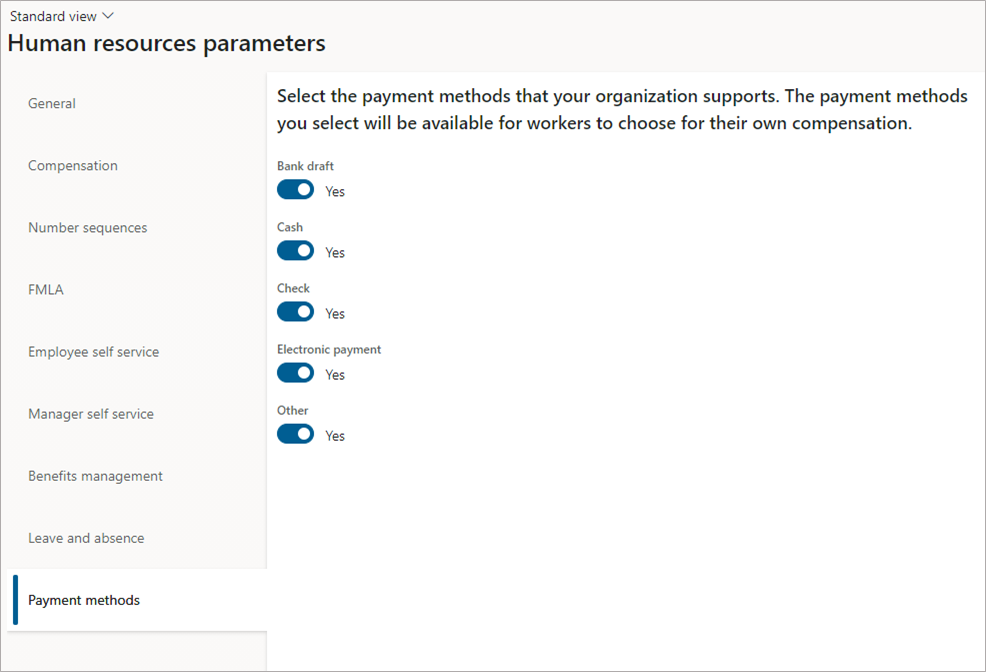Select the Leave and absence section
The width and height of the screenshot is (986, 672).
(86, 537)
